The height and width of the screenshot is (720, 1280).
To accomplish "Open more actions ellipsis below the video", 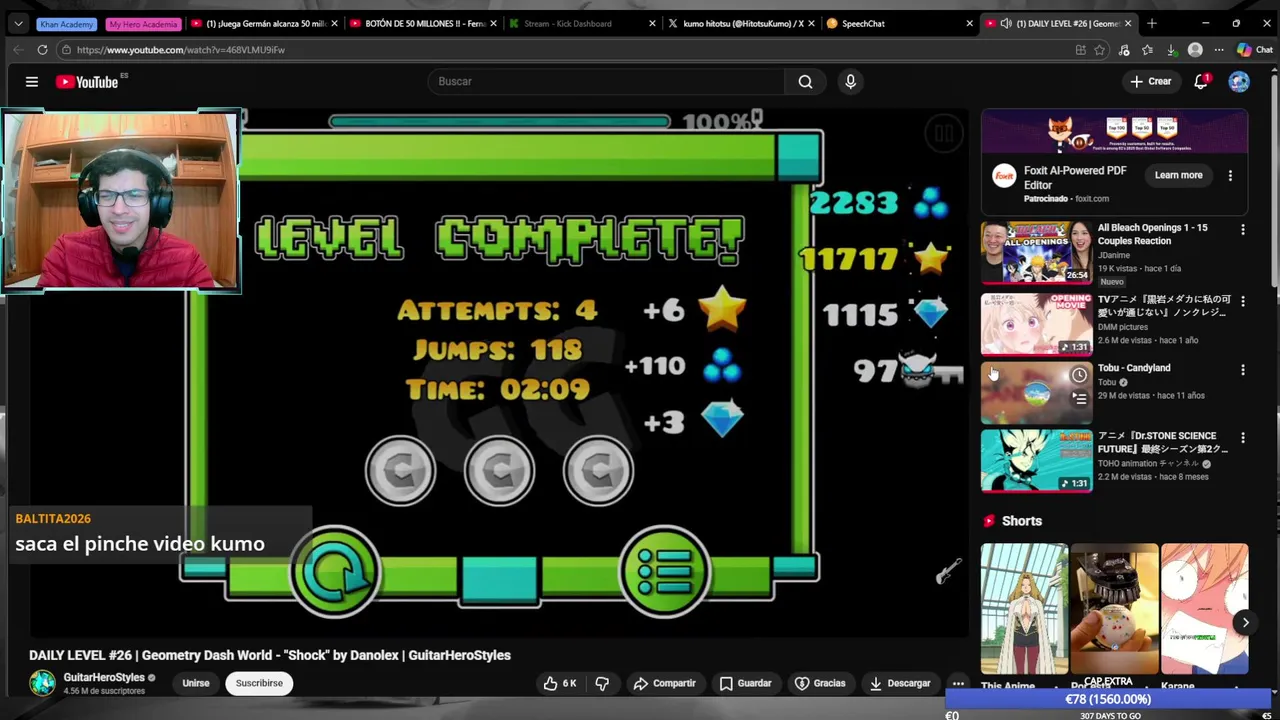I will 958,683.
